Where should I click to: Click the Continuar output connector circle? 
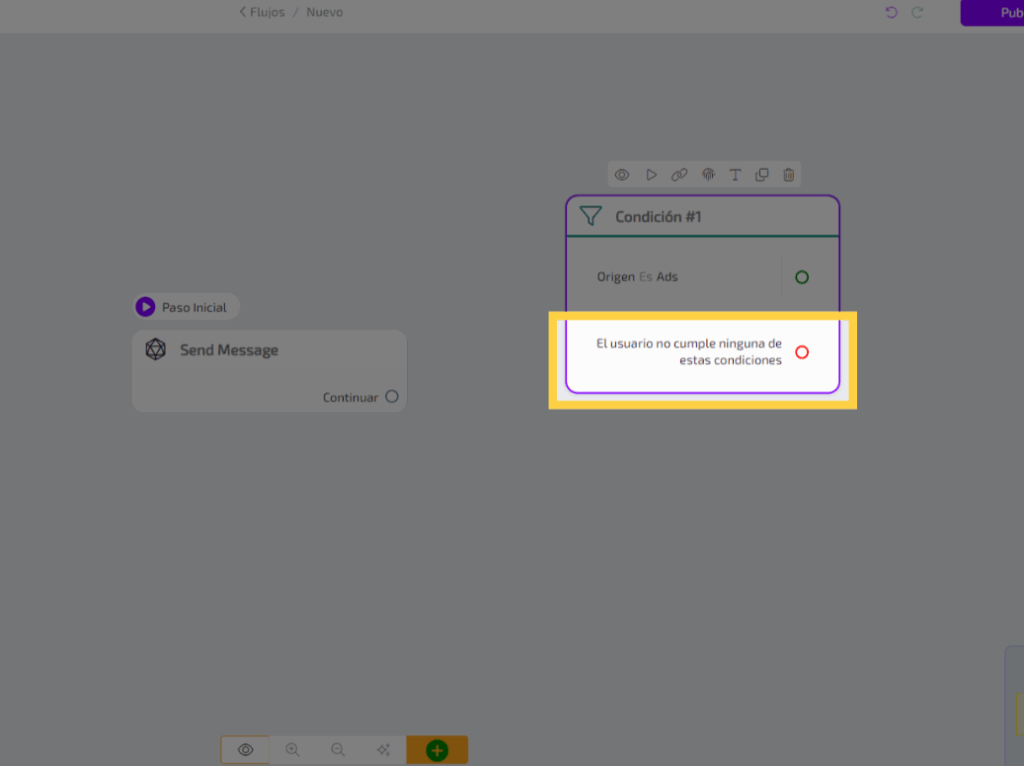click(392, 397)
